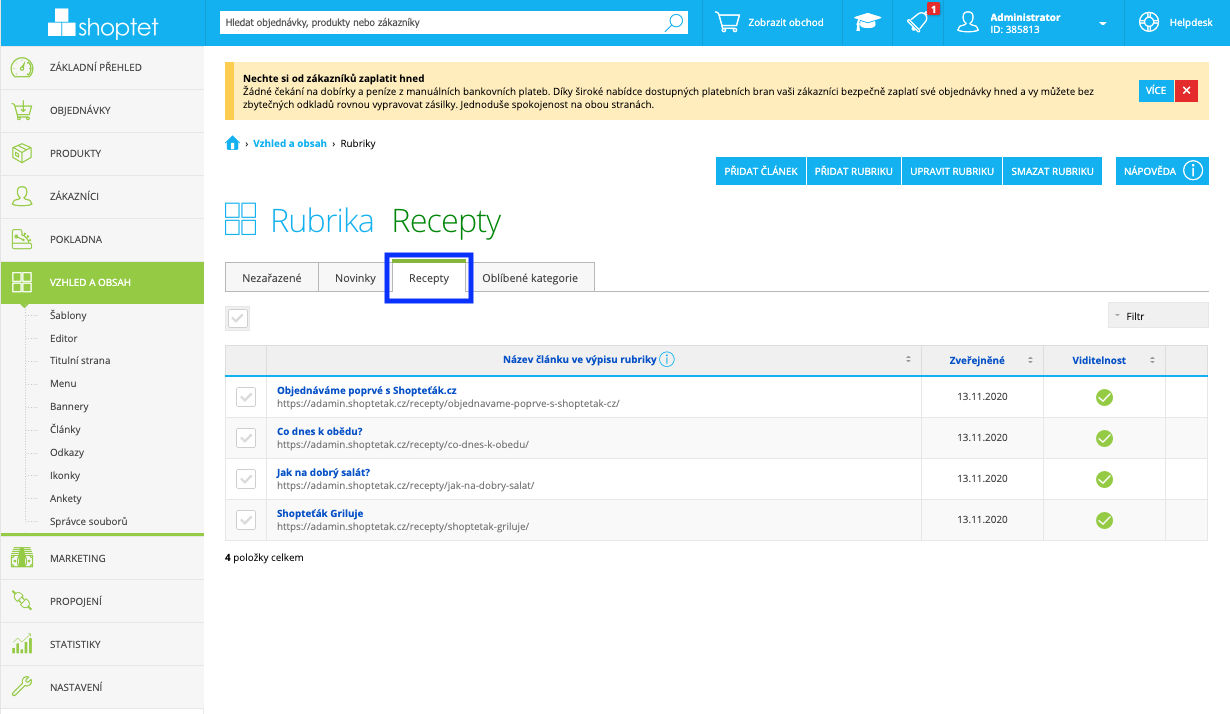The width and height of the screenshot is (1230, 714).
Task: Click the Přidat rubriku button
Action: 854,171
